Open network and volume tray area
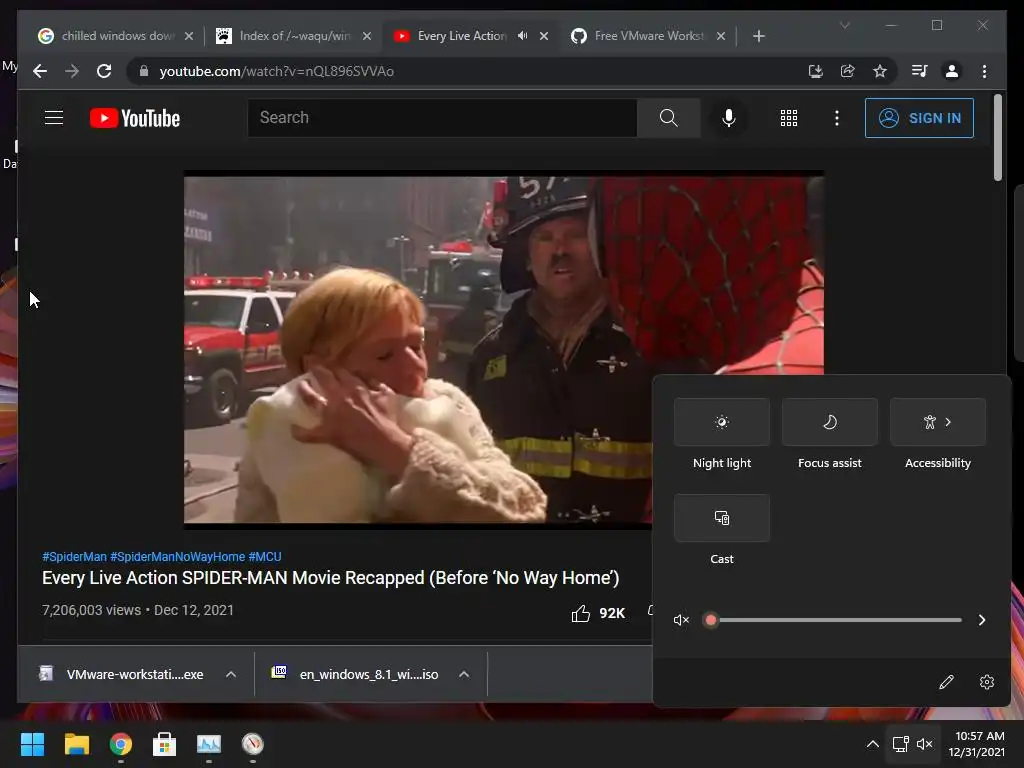This screenshot has height=768, width=1024. pyautogui.click(x=912, y=744)
